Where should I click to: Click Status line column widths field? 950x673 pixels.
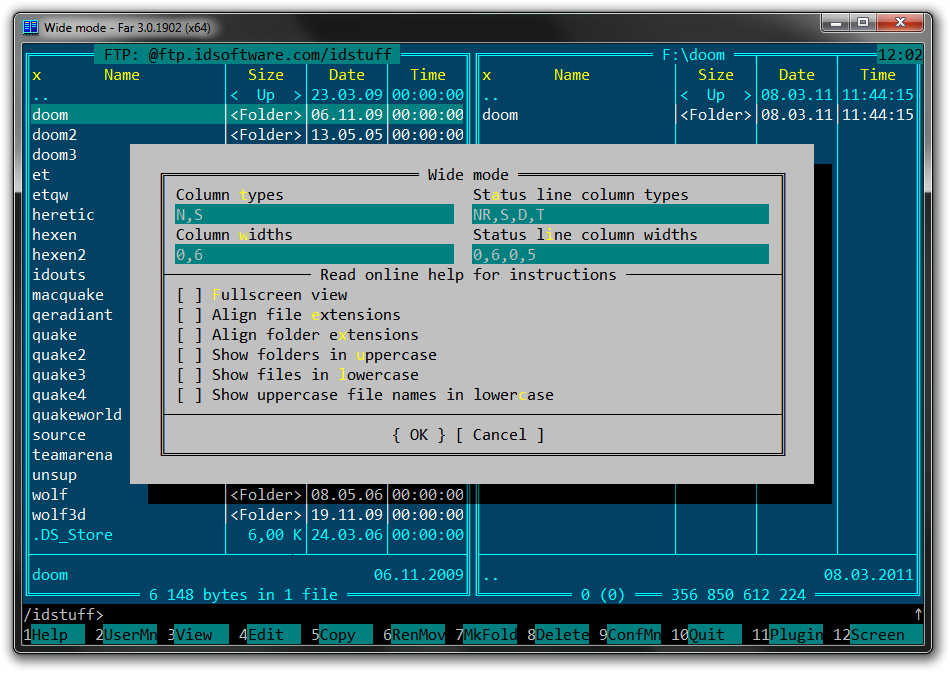pos(620,255)
